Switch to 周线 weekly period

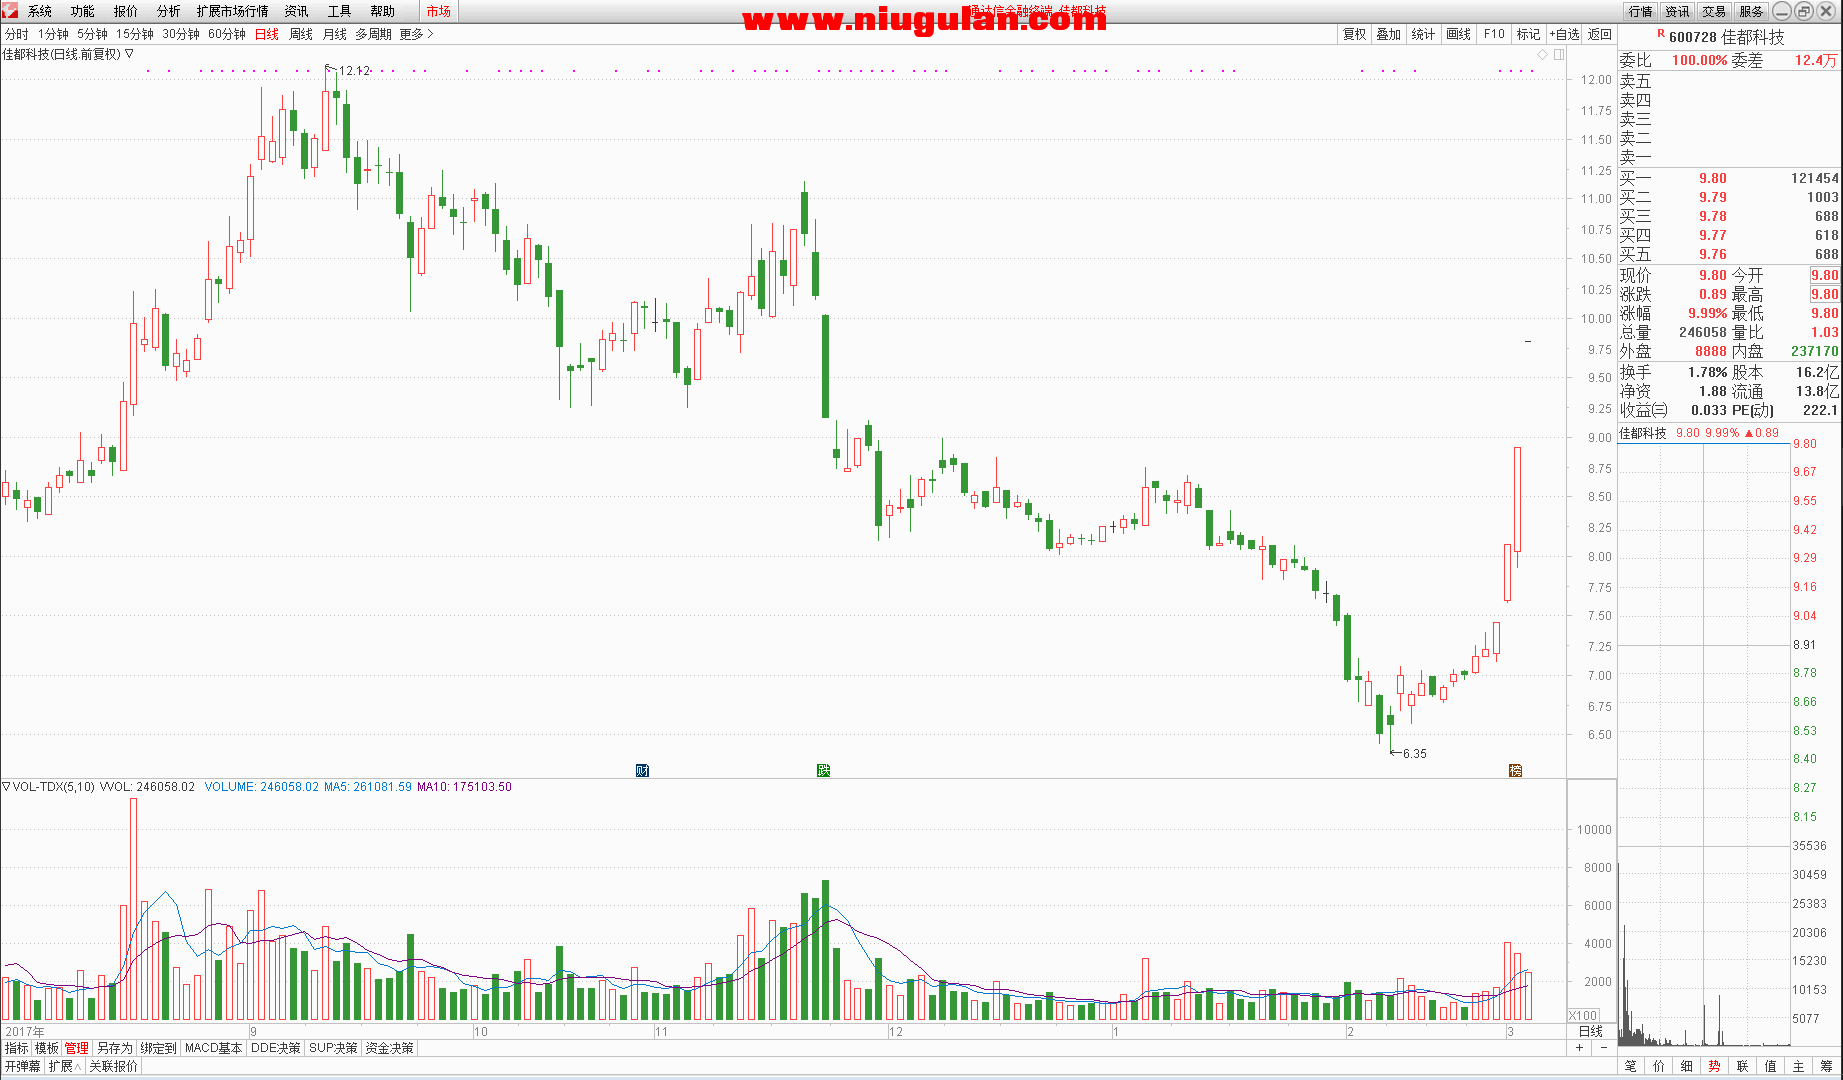point(301,34)
